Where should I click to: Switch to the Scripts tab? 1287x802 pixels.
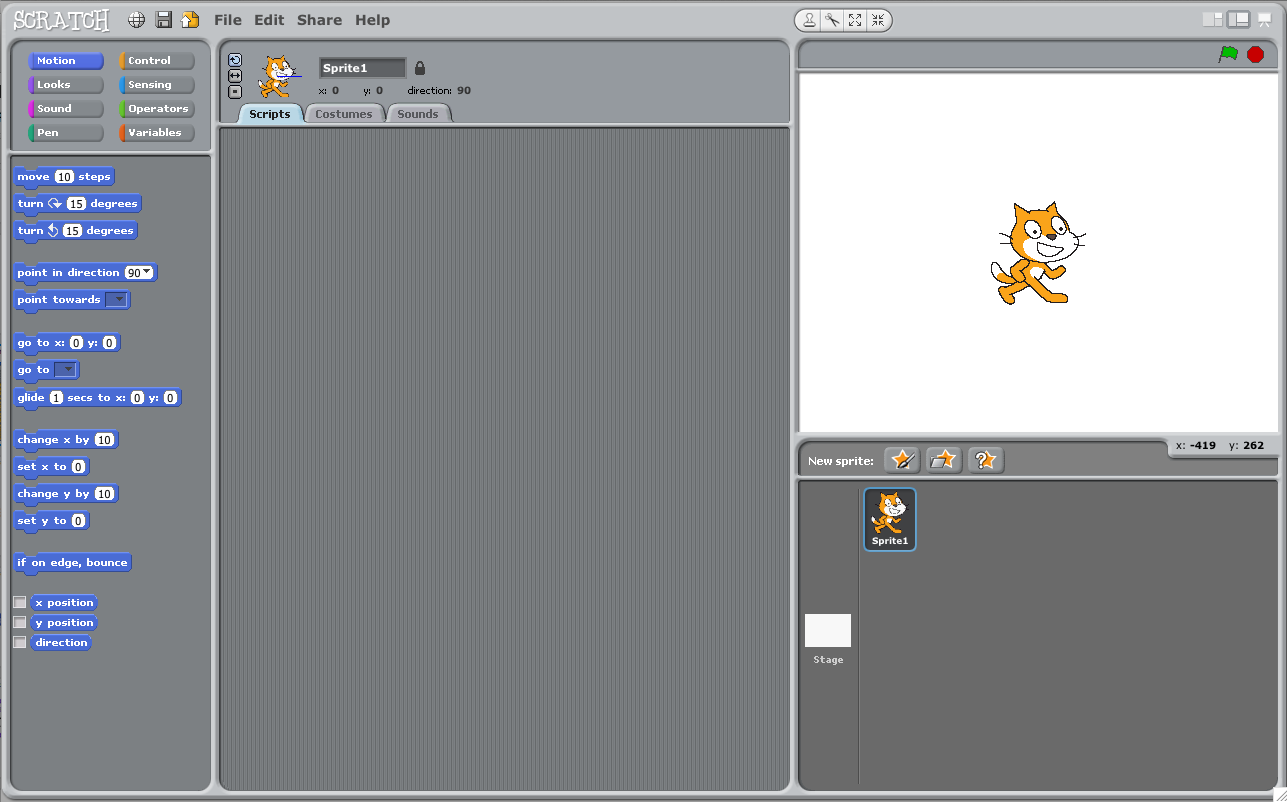pos(270,114)
